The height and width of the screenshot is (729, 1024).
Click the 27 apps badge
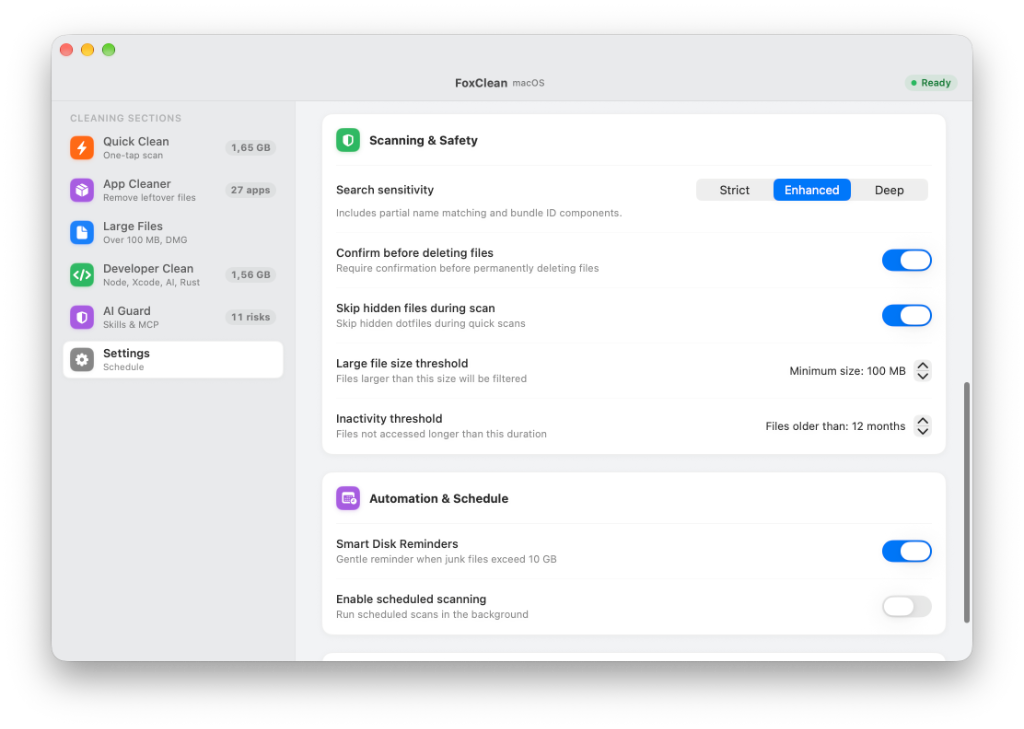(x=250, y=190)
